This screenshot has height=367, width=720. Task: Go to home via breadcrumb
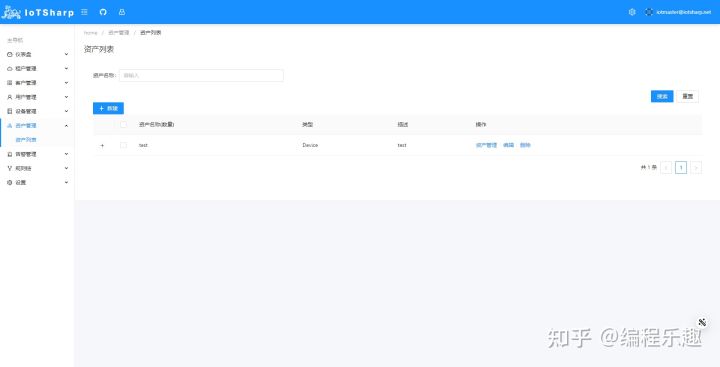click(x=90, y=33)
